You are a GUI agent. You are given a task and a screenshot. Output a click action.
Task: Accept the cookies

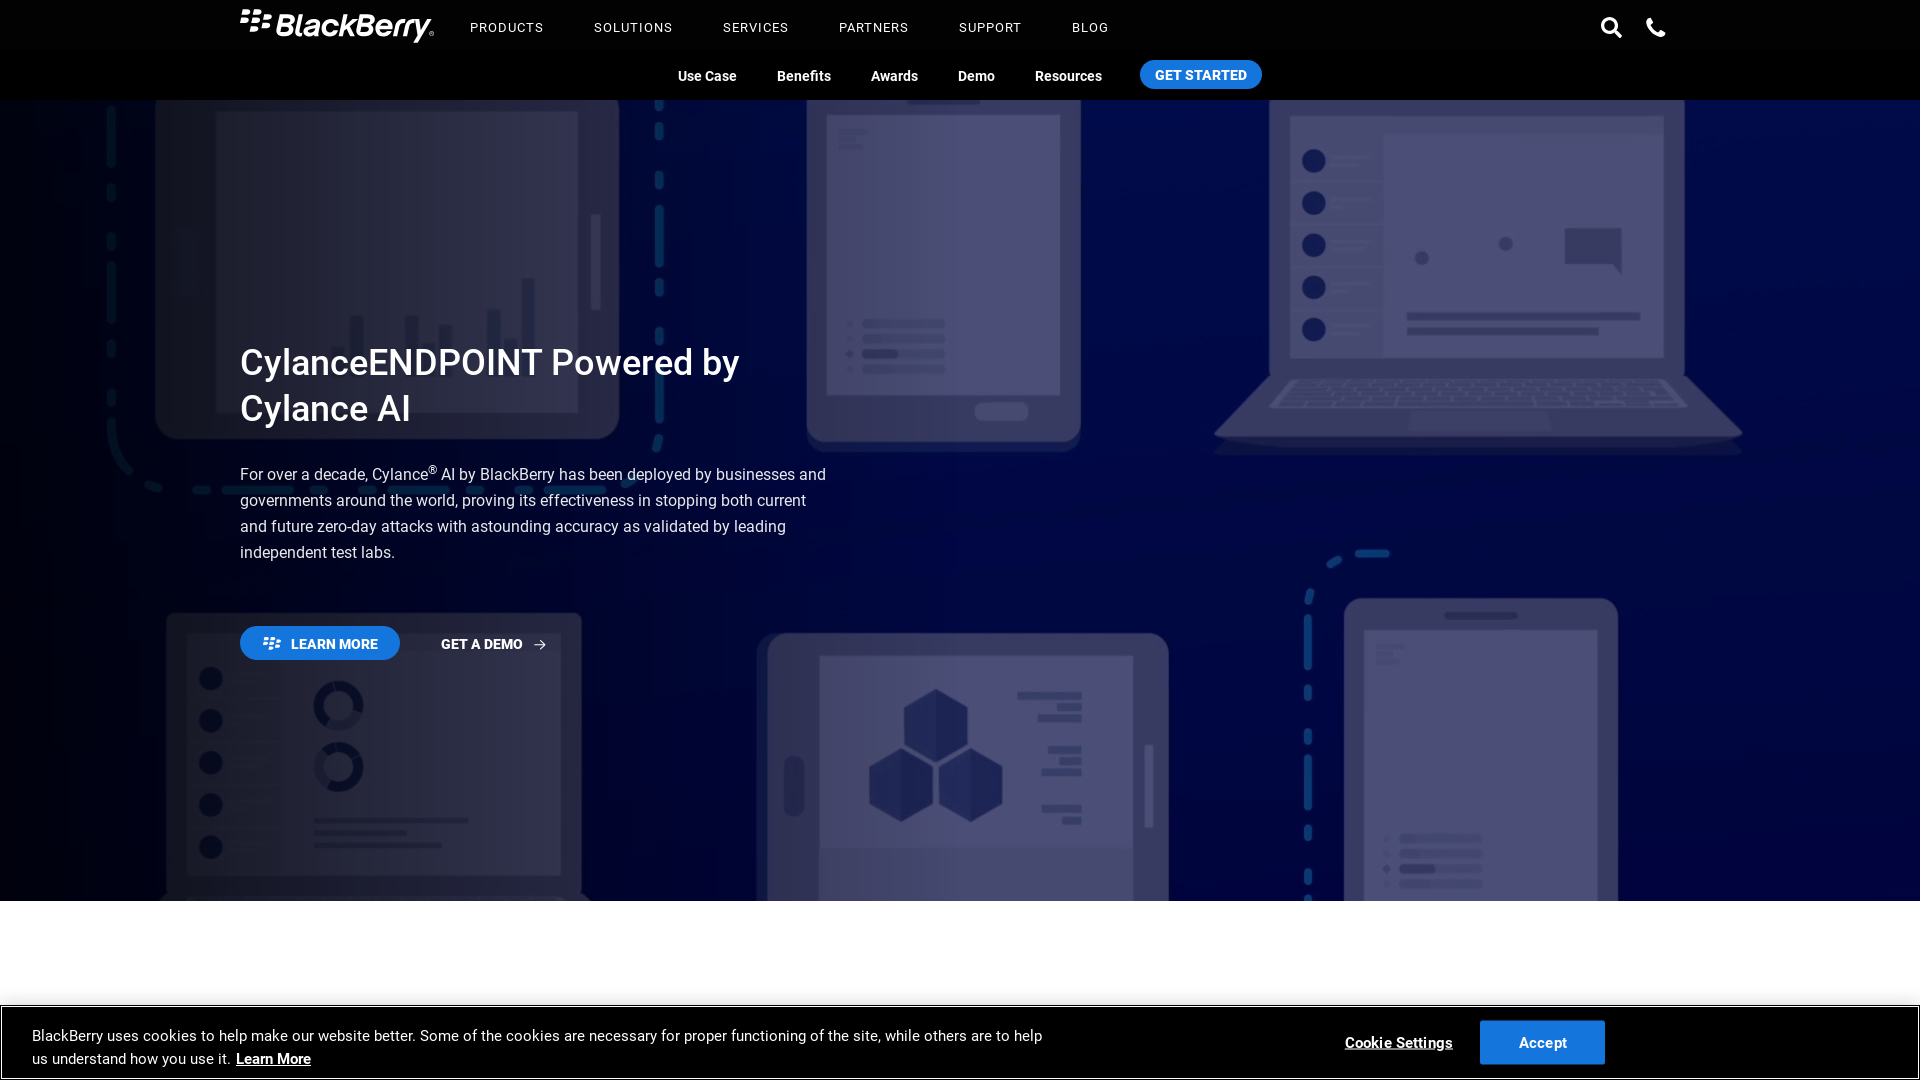click(1542, 1042)
